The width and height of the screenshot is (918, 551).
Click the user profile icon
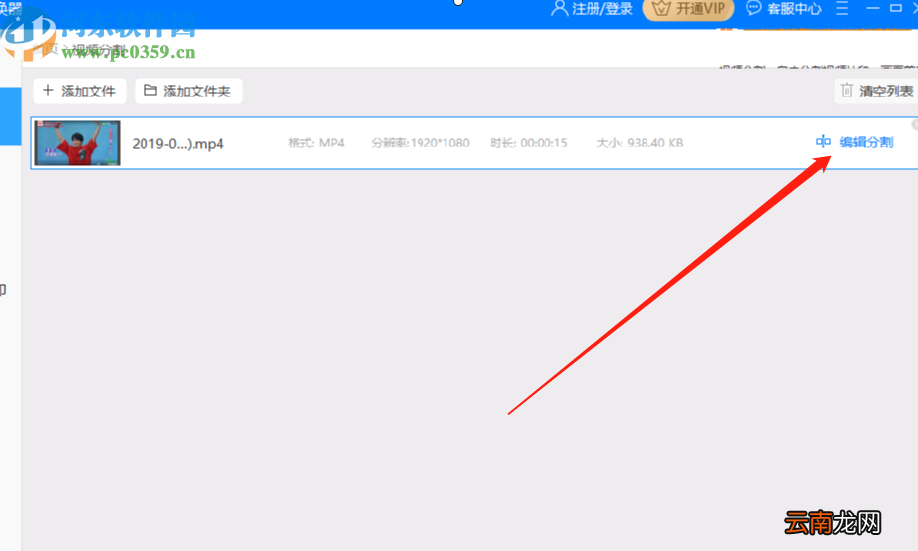pos(560,8)
